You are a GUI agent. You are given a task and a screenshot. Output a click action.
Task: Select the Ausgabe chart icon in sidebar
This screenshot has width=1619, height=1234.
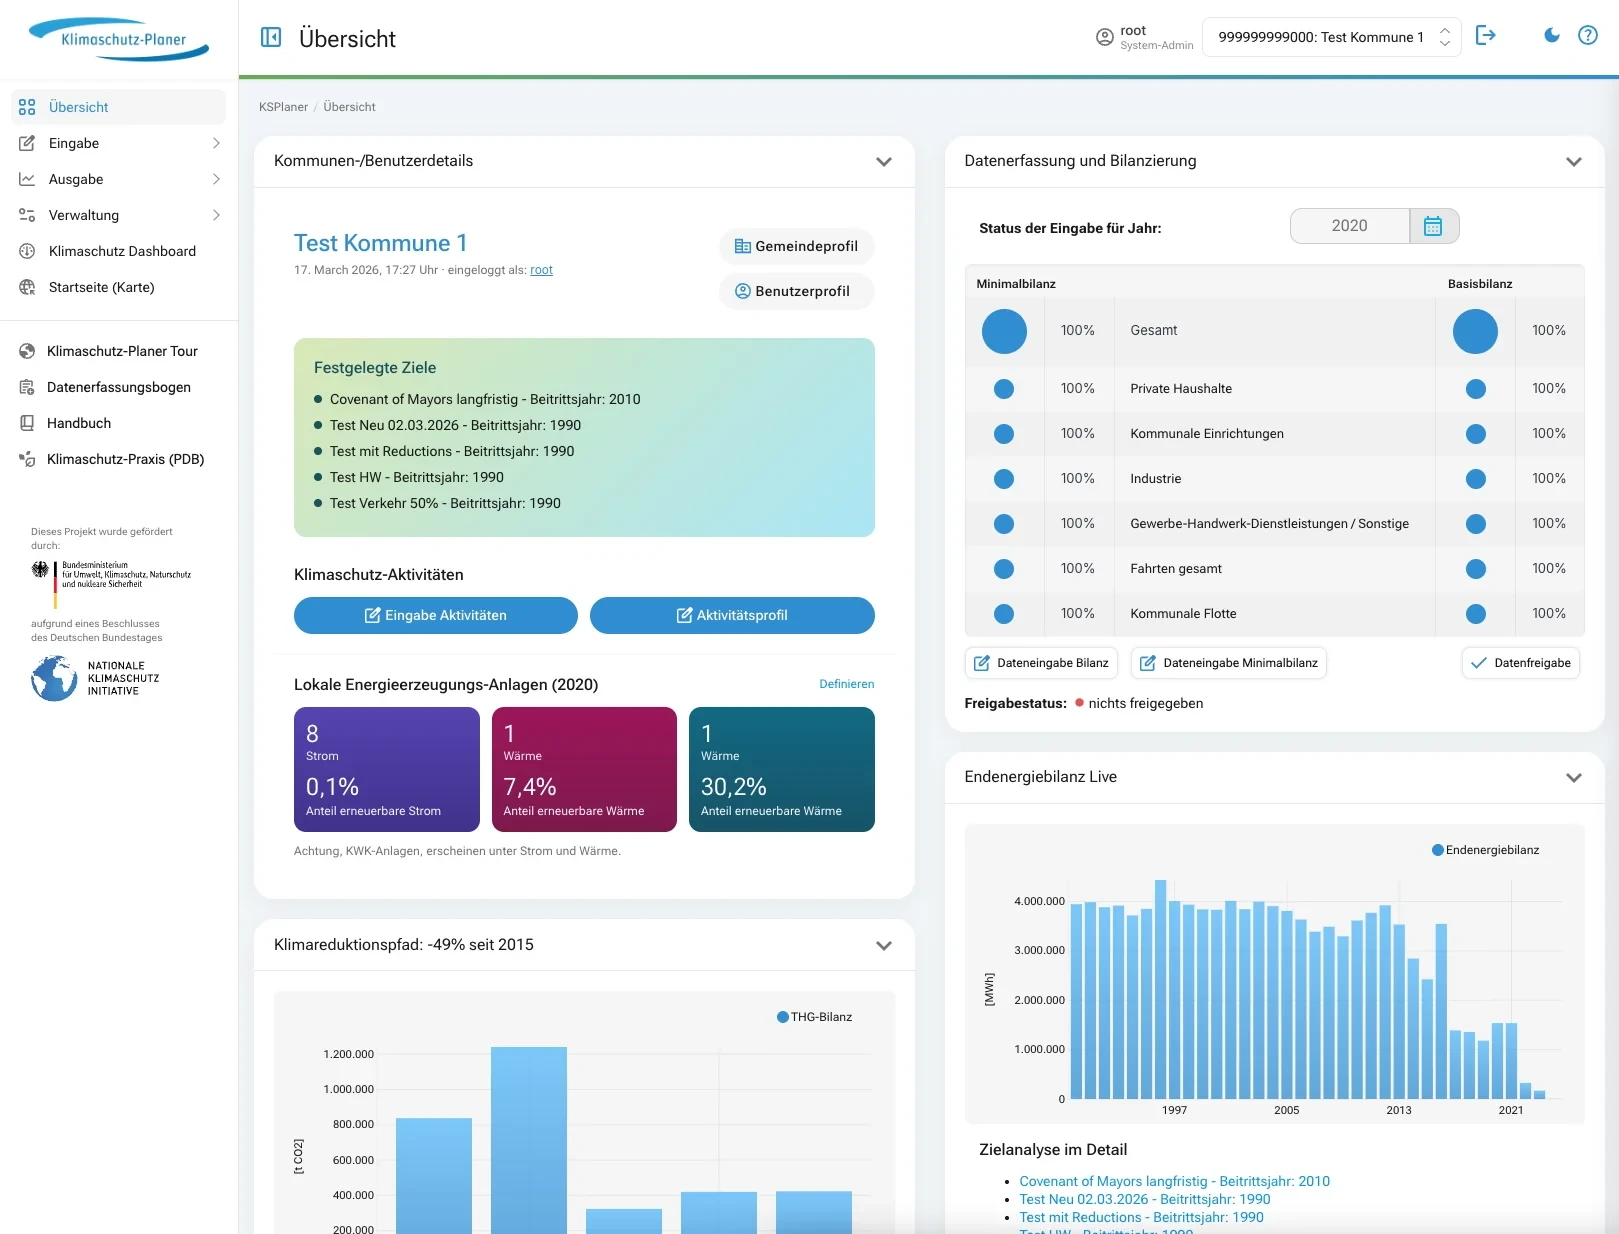tap(27, 179)
